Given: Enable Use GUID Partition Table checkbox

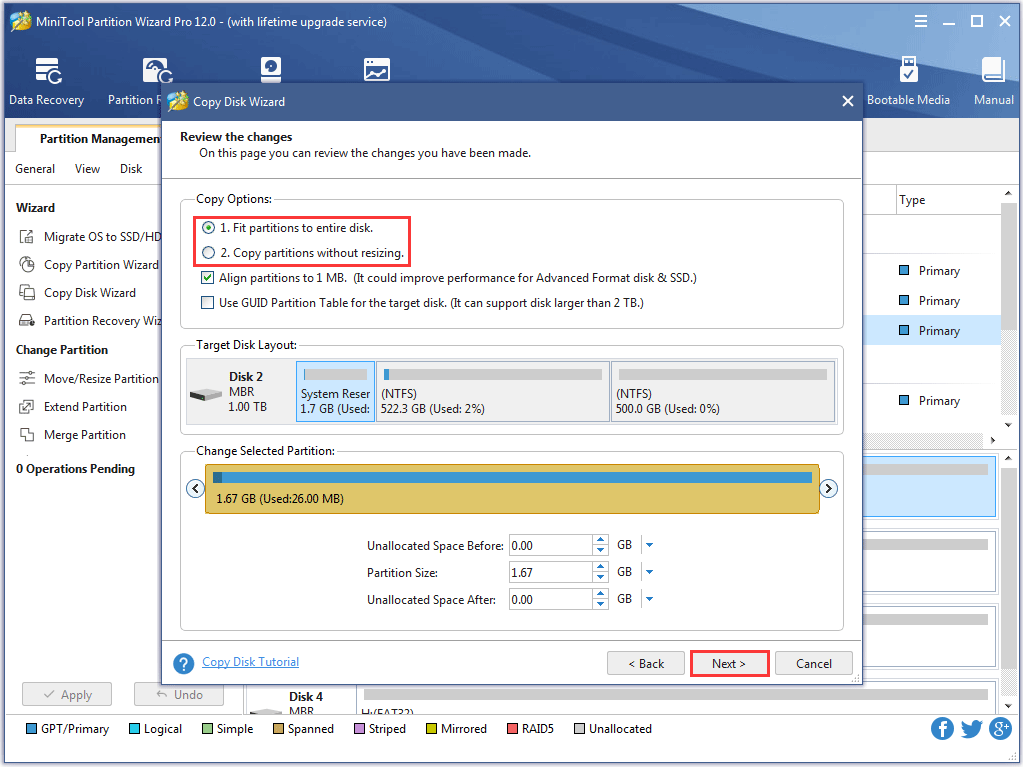Looking at the screenshot, I should point(207,303).
